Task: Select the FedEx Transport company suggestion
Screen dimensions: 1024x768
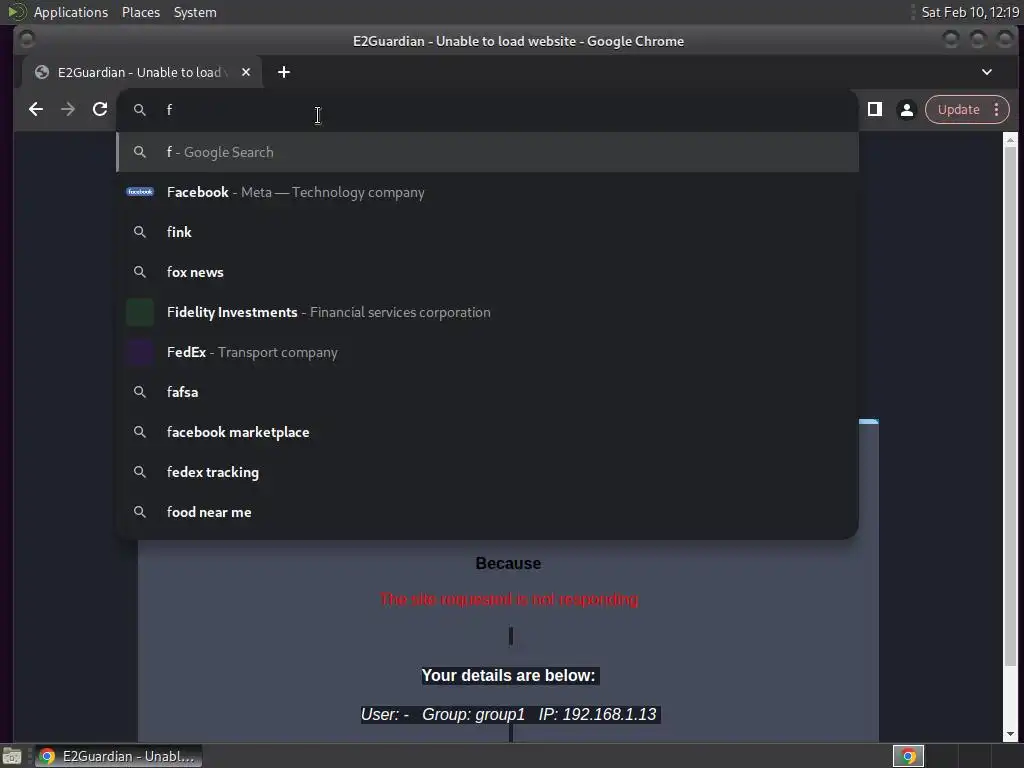Action: tap(487, 352)
